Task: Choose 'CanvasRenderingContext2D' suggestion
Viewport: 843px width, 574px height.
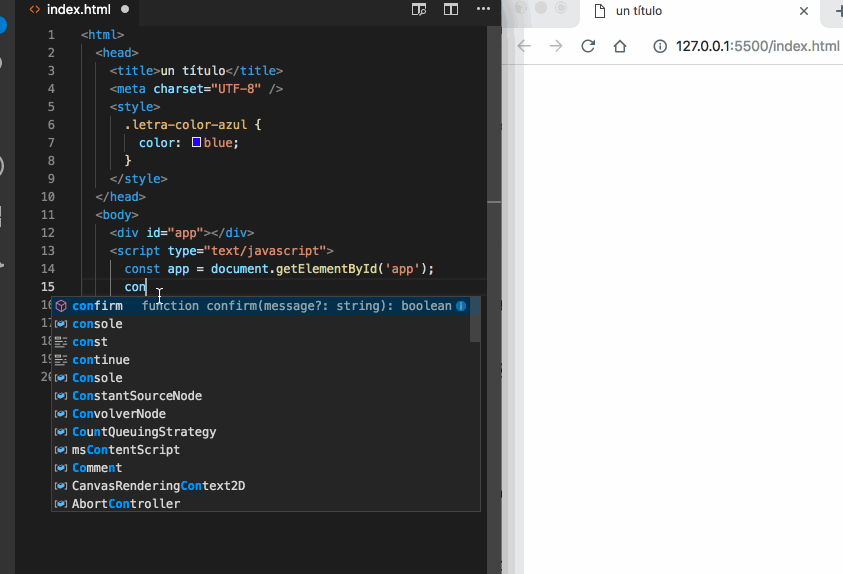Action: pos(260,486)
